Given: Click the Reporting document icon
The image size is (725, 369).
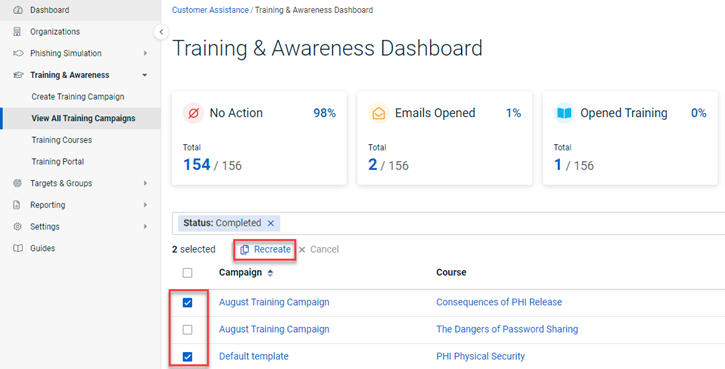Looking at the screenshot, I should click(17, 205).
